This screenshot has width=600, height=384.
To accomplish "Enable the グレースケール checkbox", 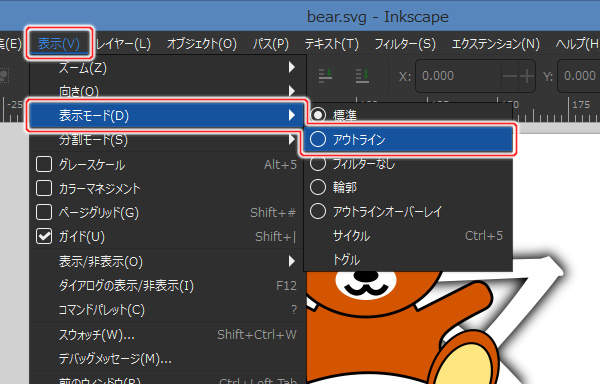I will (44, 164).
